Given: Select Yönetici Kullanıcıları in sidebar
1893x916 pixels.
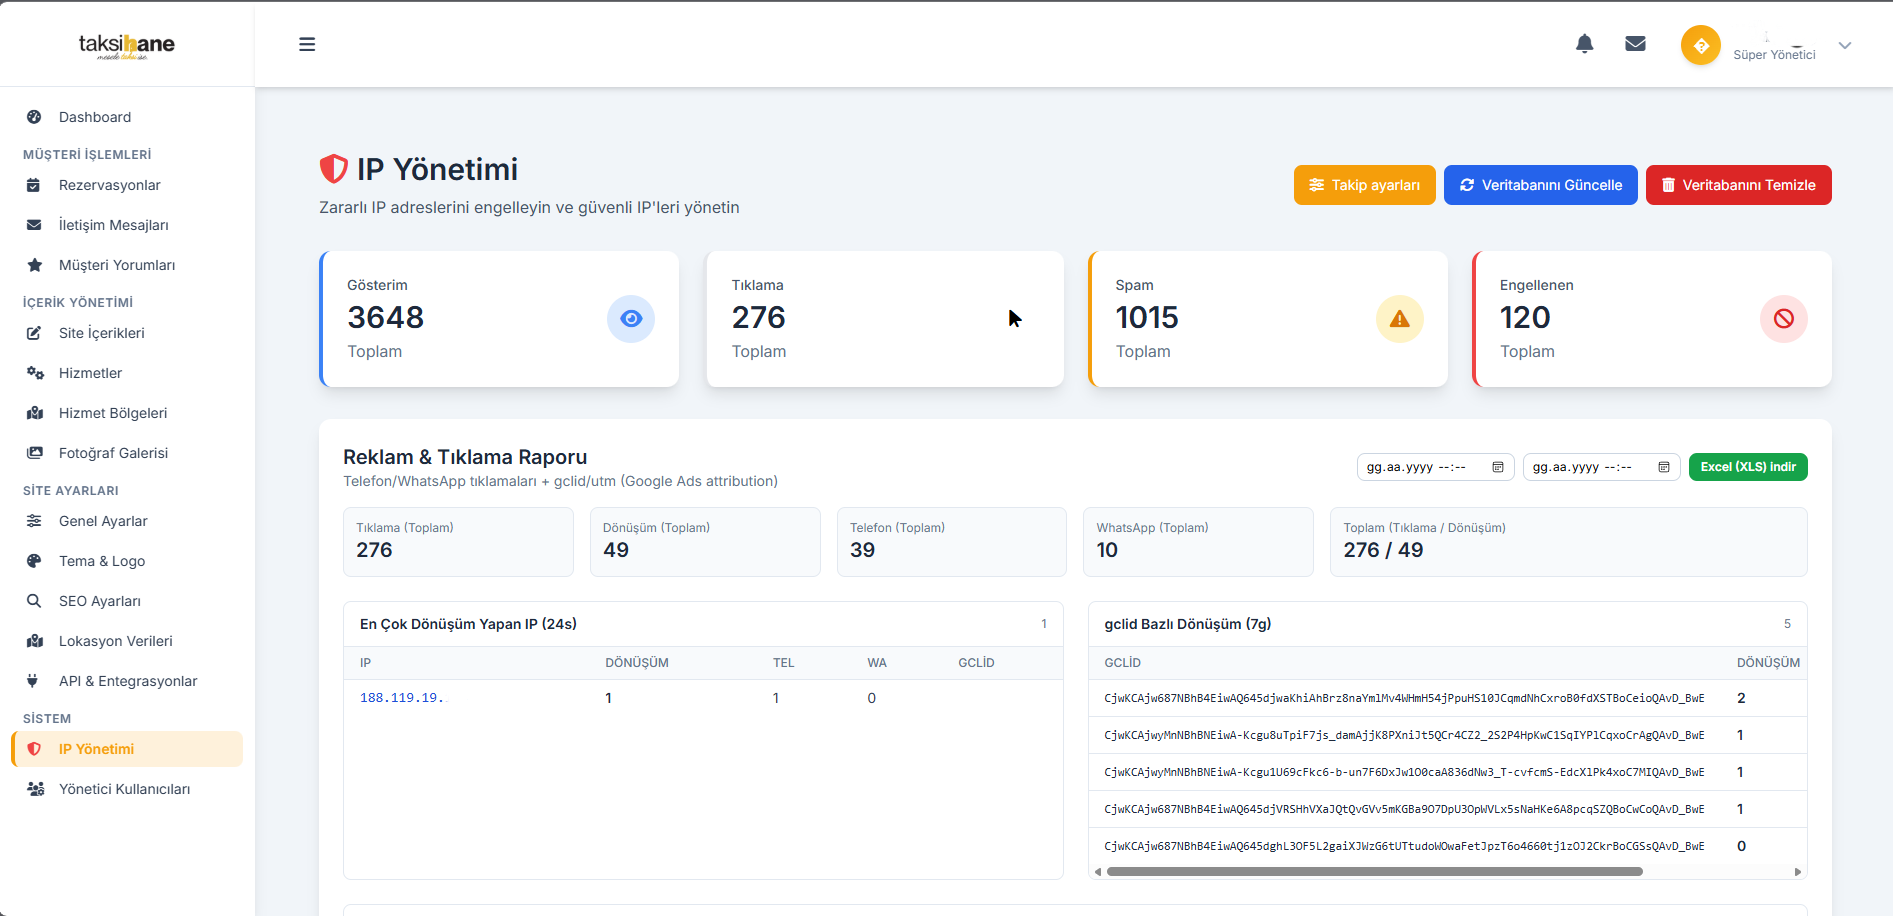Looking at the screenshot, I should click(124, 789).
